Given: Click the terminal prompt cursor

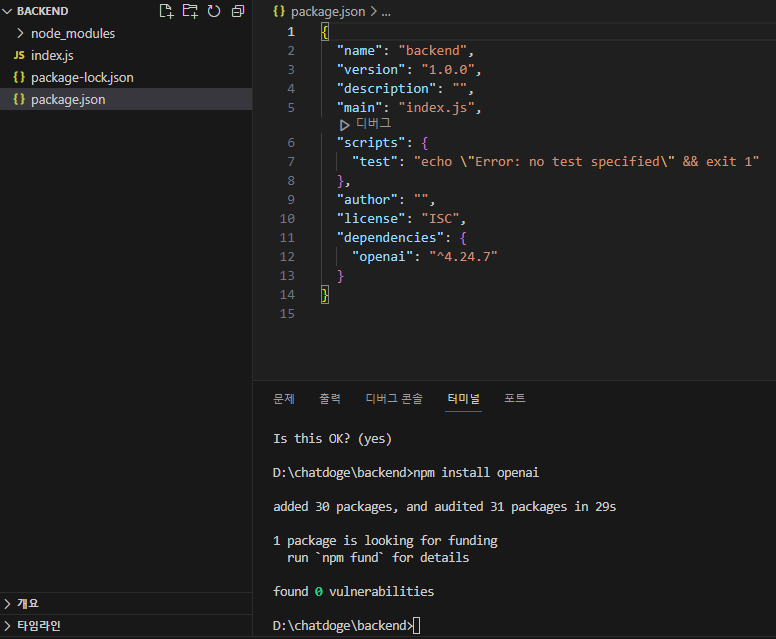Looking at the screenshot, I should (x=417, y=626).
